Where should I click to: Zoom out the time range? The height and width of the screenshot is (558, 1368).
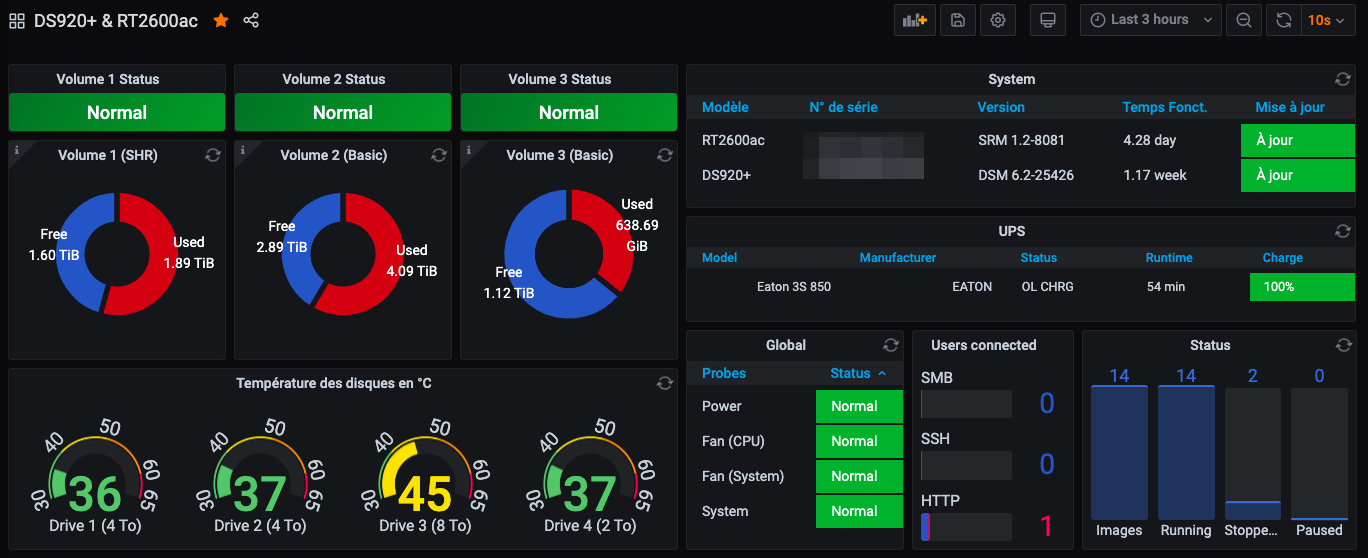coord(1243,20)
